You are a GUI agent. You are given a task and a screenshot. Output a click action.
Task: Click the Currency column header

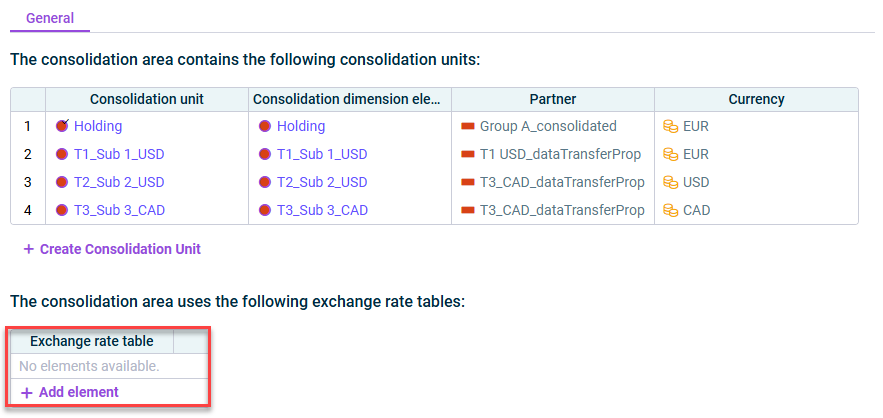coord(756,100)
